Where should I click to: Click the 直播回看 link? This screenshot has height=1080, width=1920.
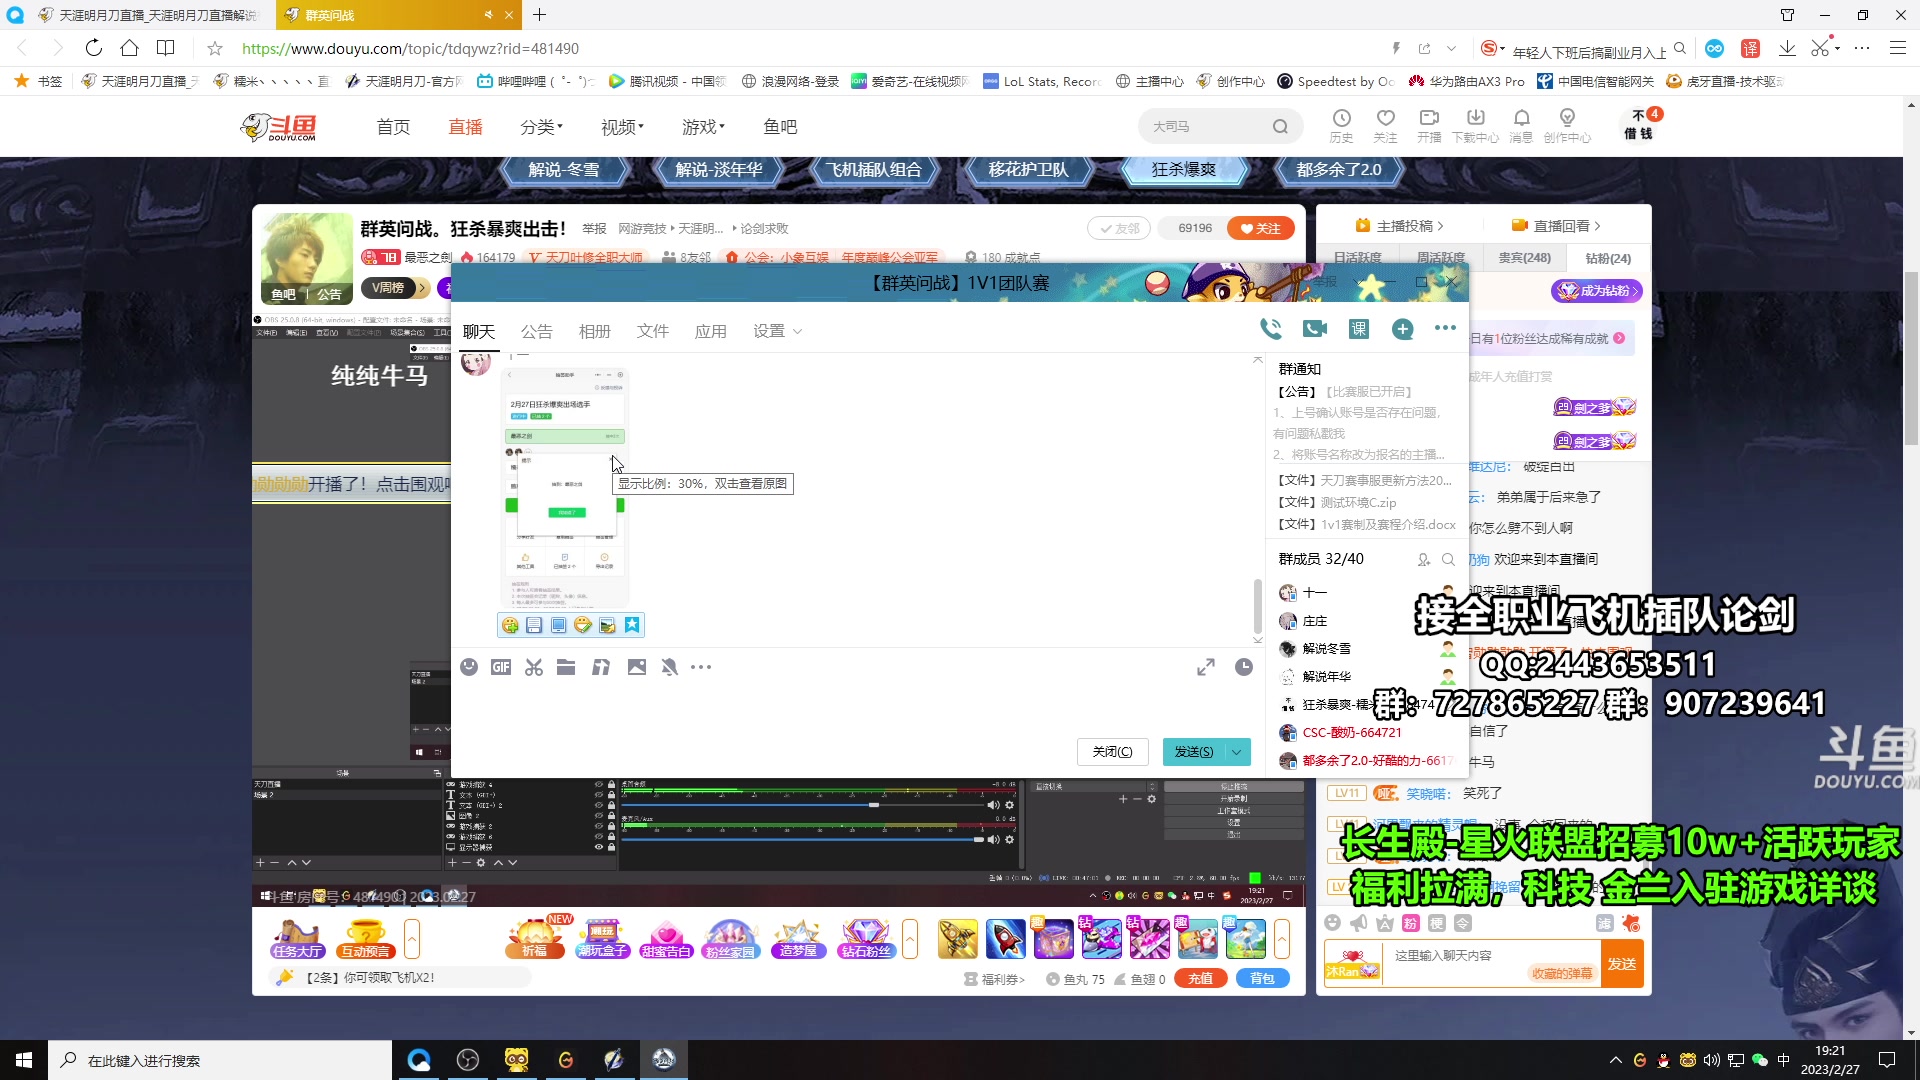pos(1556,226)
